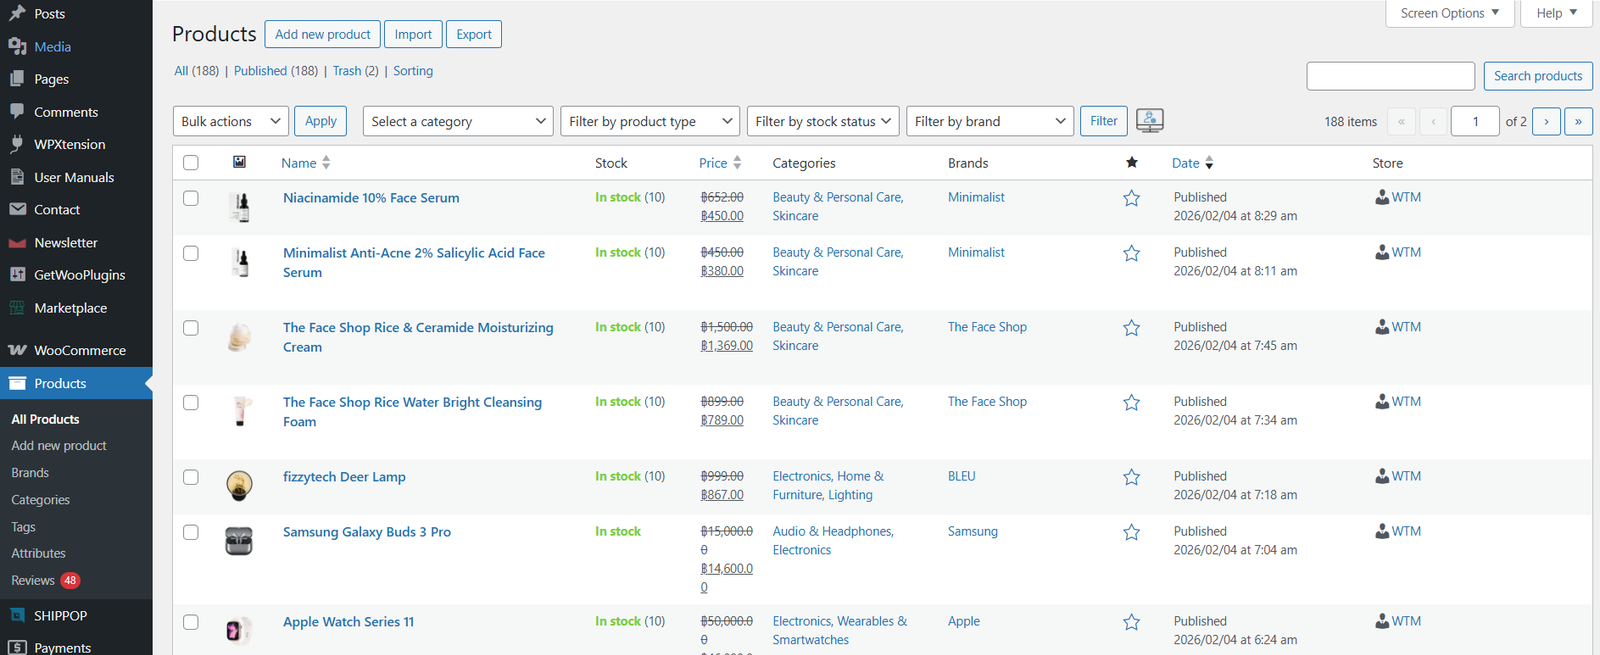Open the fizzytech Deer Lamp thumbnail
This screenshot has width=1600, height=655.
[x=239, y=485]
